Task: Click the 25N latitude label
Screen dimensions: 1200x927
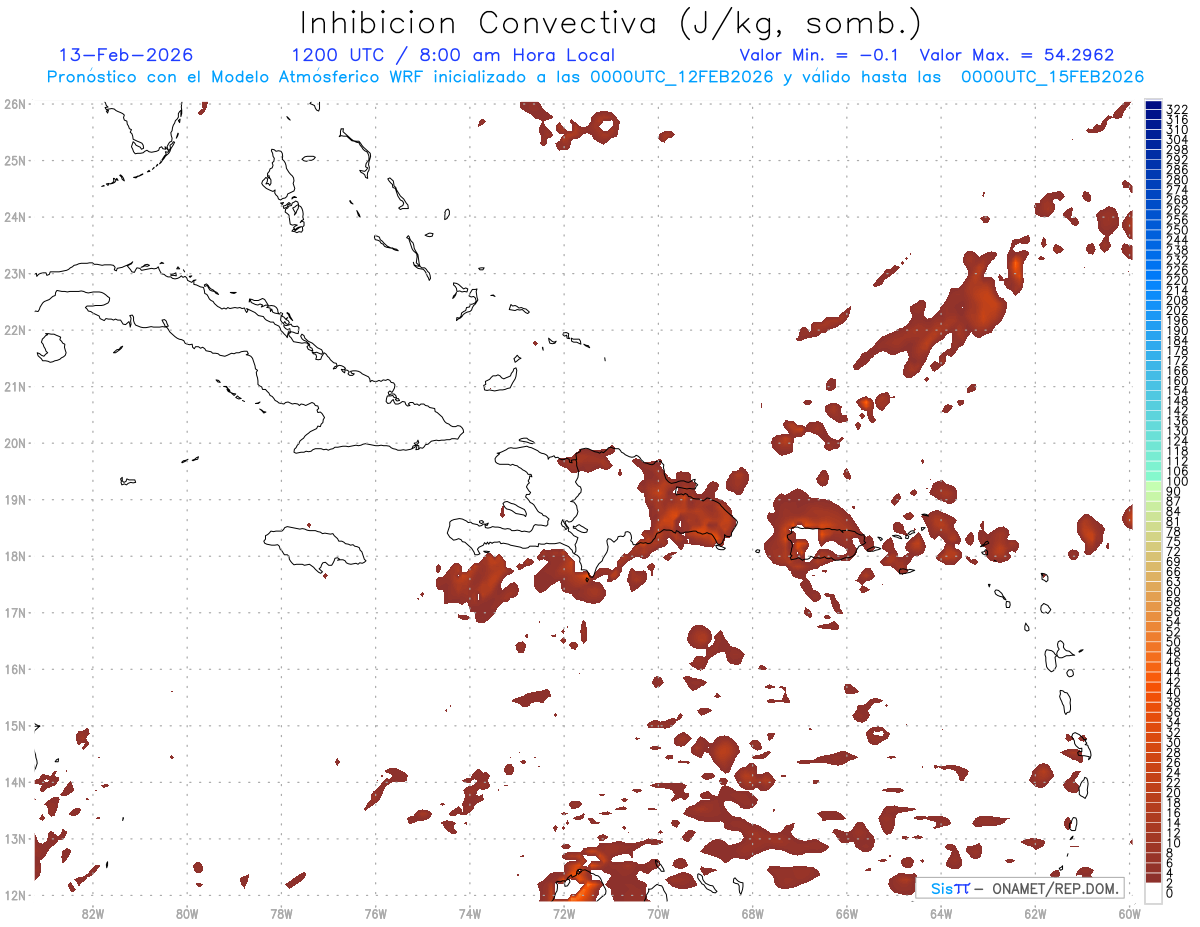Action: coord(15,160)
